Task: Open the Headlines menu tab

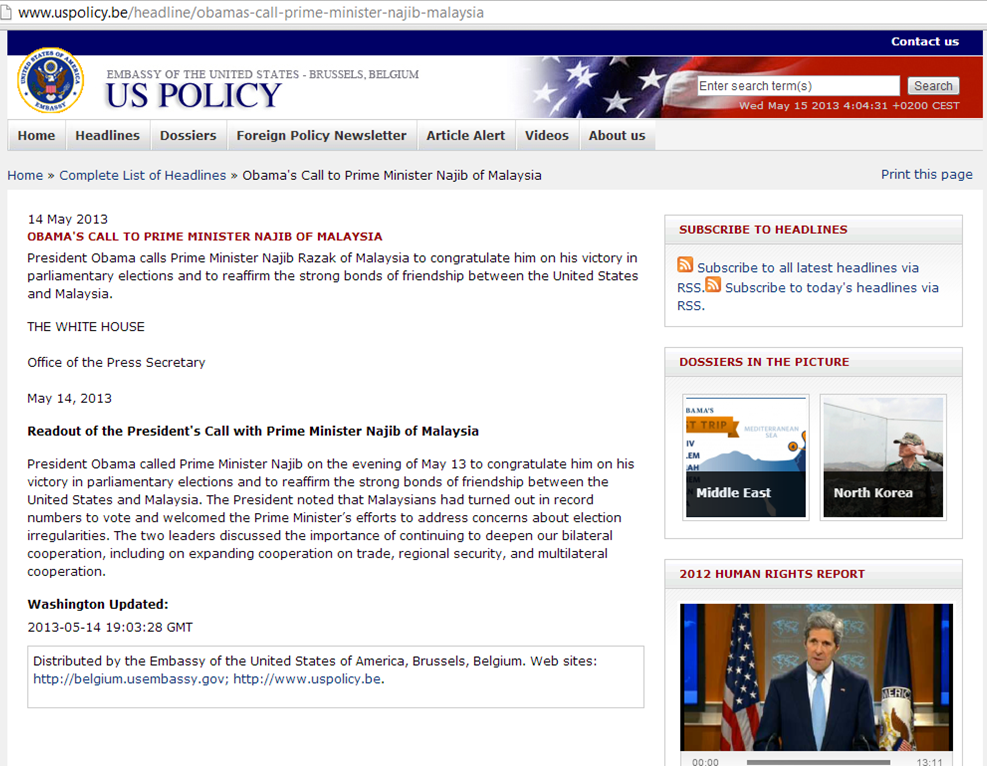Action: pyautogui.click(x=108, y=135)
